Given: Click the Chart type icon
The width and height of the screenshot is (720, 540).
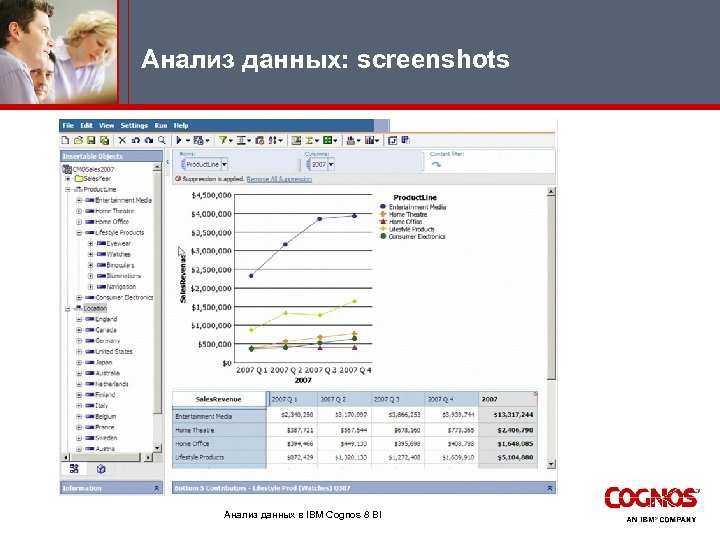Looking at the screenshot, I should (x=351, y=140).
